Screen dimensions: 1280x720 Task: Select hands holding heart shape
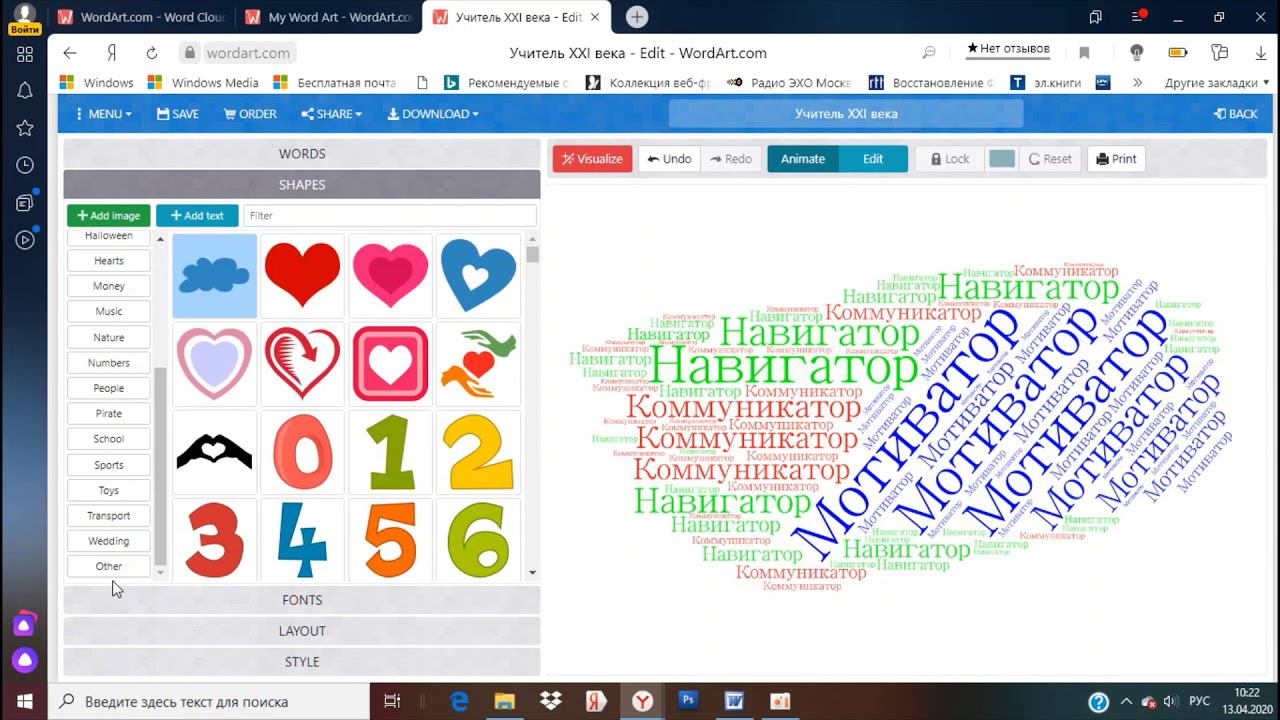tap(478, 364)
